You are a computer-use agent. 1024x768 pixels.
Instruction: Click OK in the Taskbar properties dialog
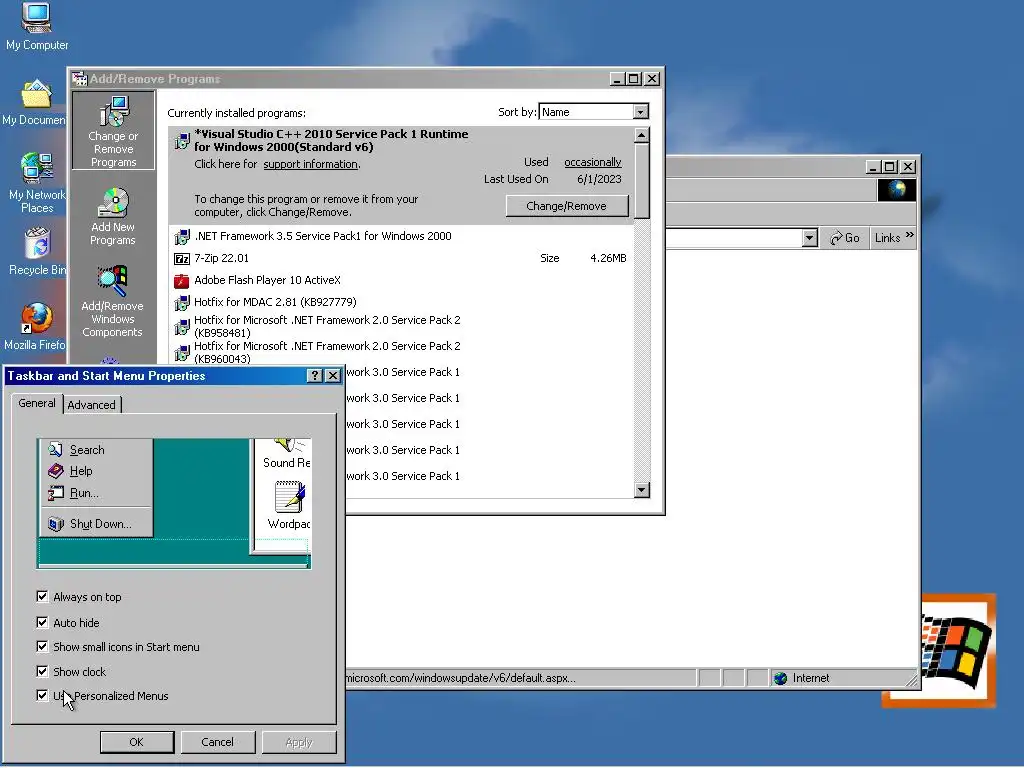coord(136,743)
